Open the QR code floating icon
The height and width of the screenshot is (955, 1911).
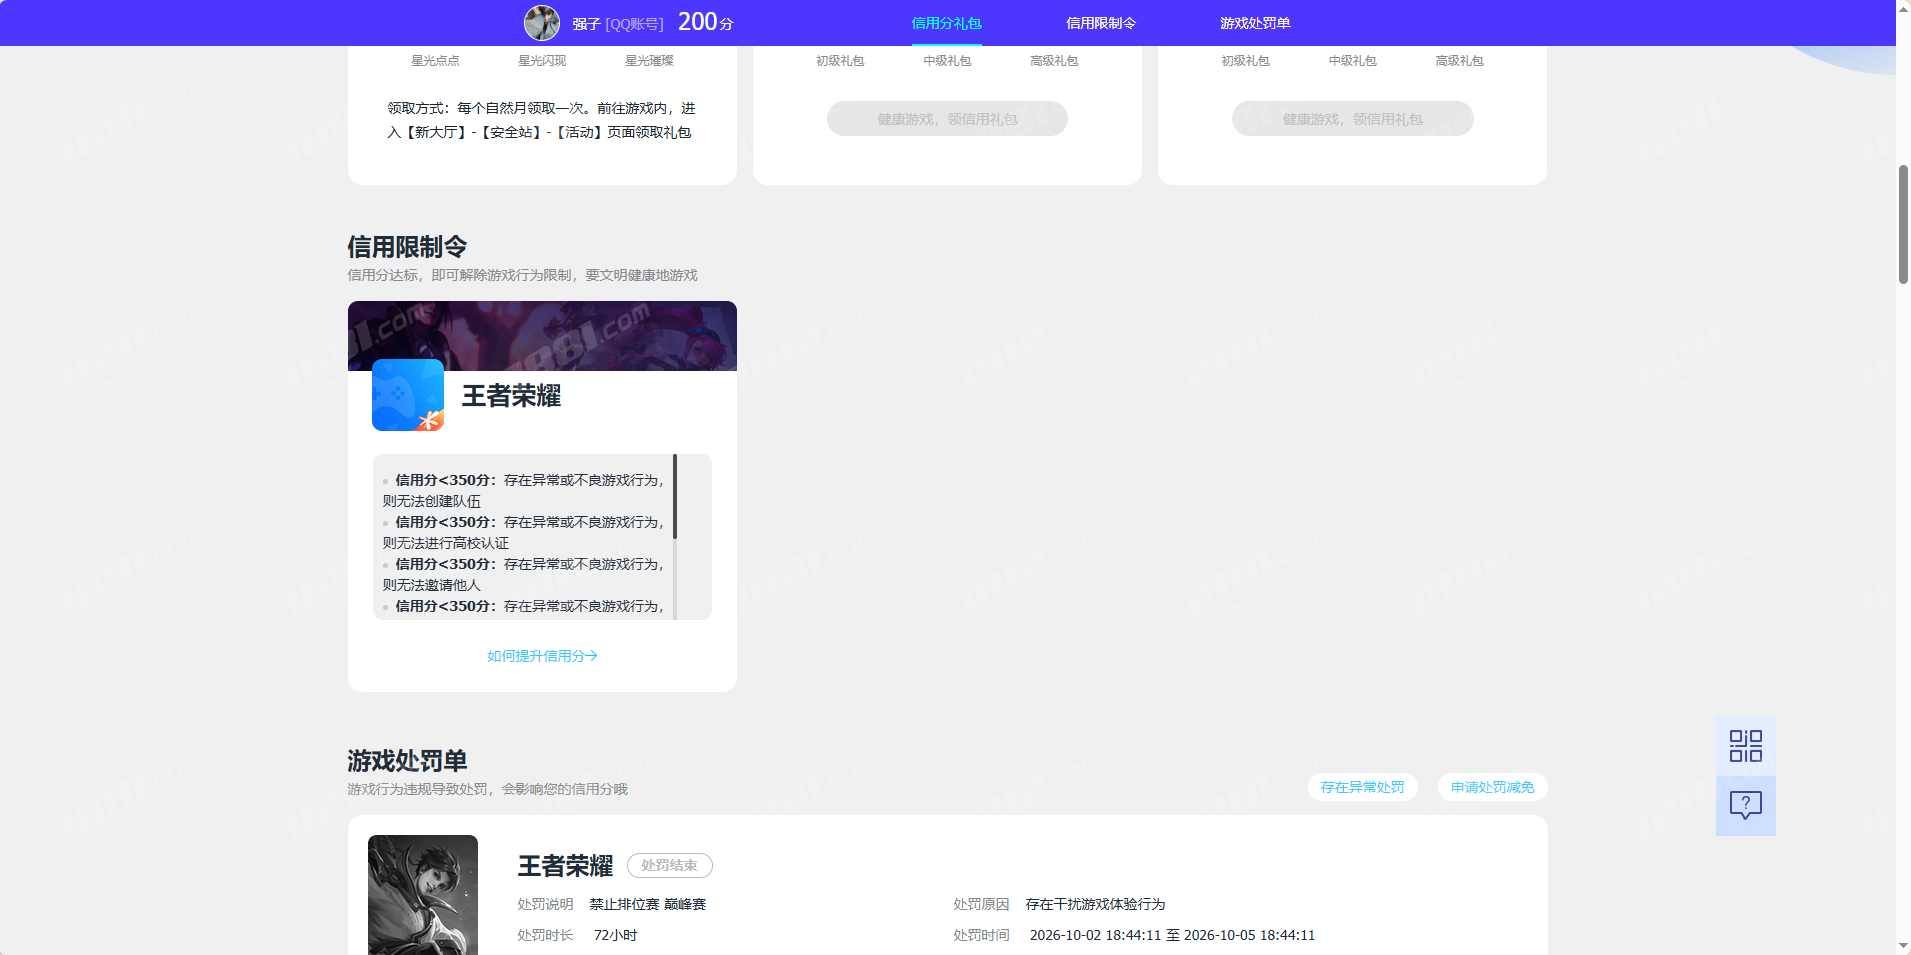pos(1746,746)
